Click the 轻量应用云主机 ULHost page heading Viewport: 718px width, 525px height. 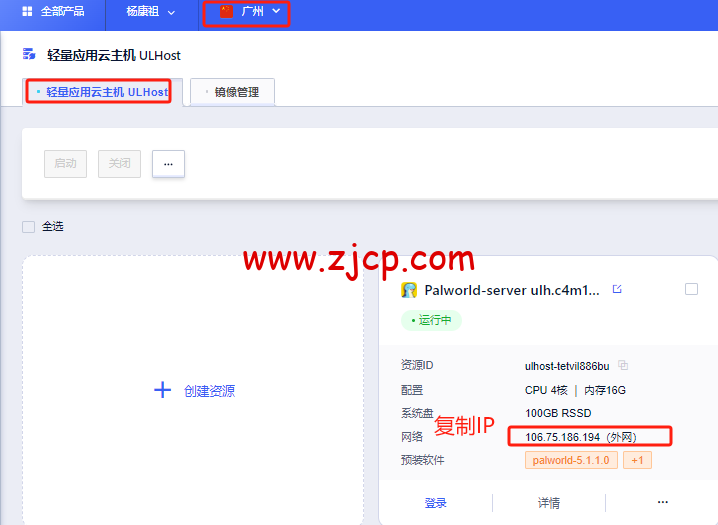click(114, 55)
